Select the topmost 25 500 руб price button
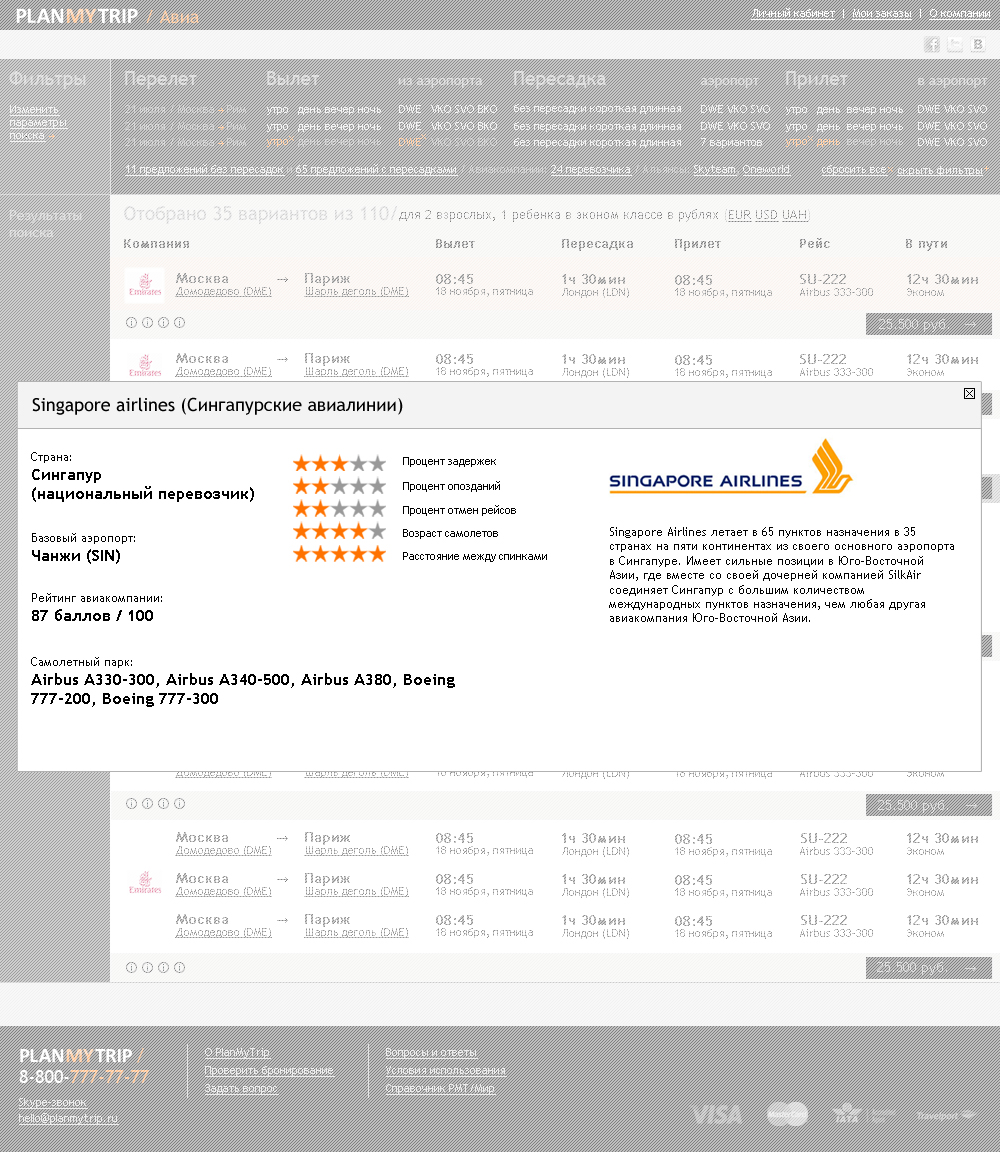Screen dimensions: 1000x1152 pyautogui.click(x=929, y=324)
